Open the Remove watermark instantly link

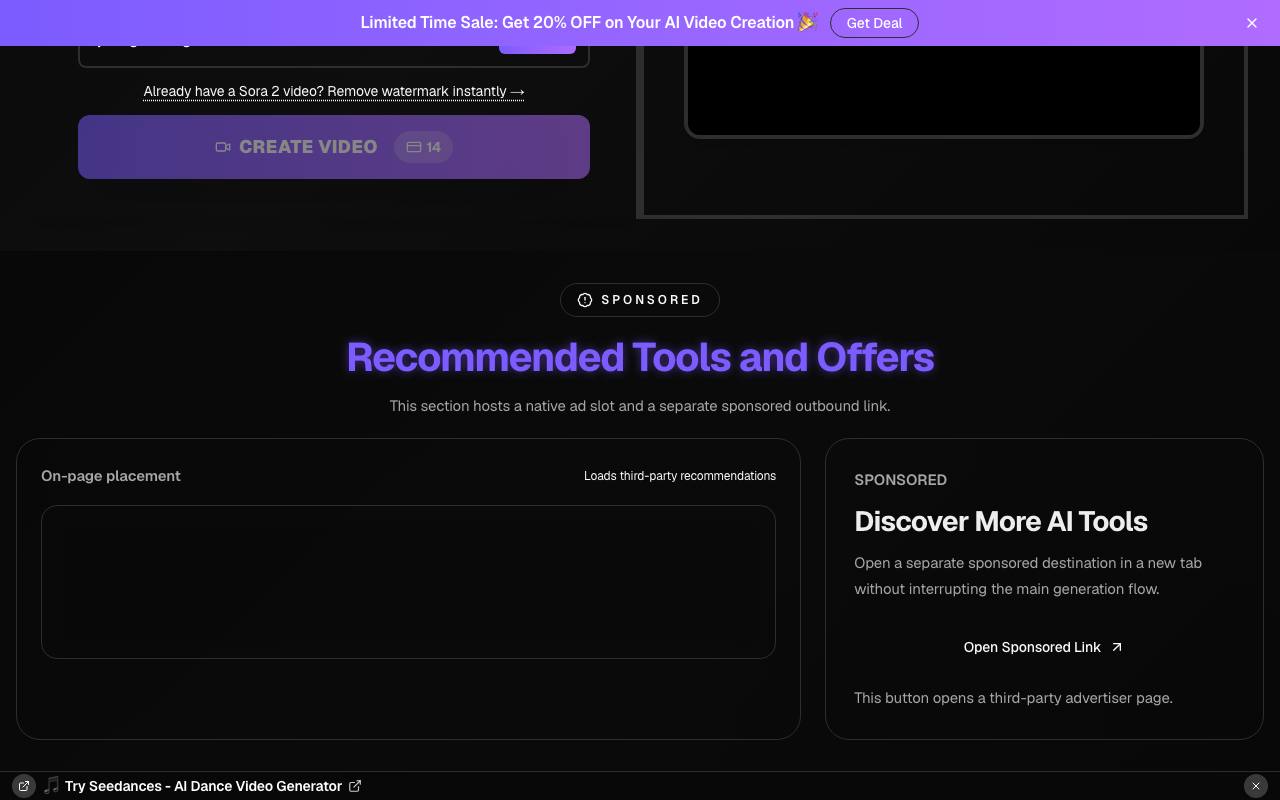point(334,91)
